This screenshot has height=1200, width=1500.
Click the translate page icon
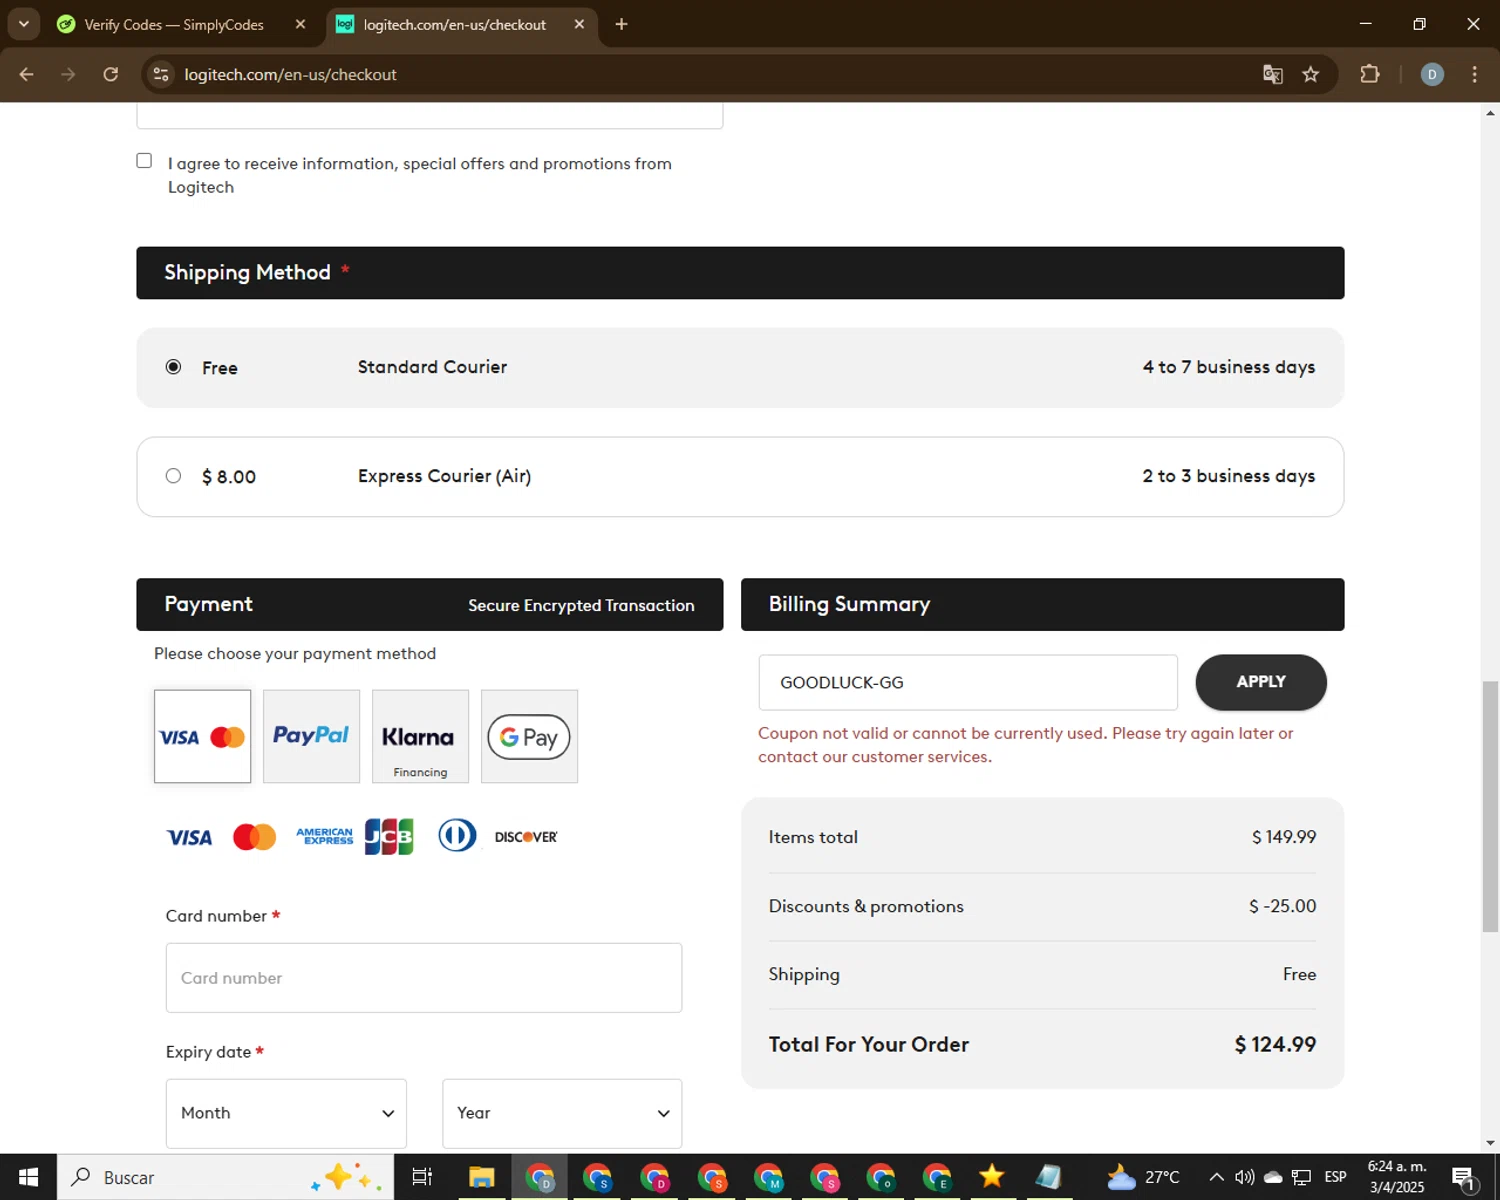tap(1272, 74)
